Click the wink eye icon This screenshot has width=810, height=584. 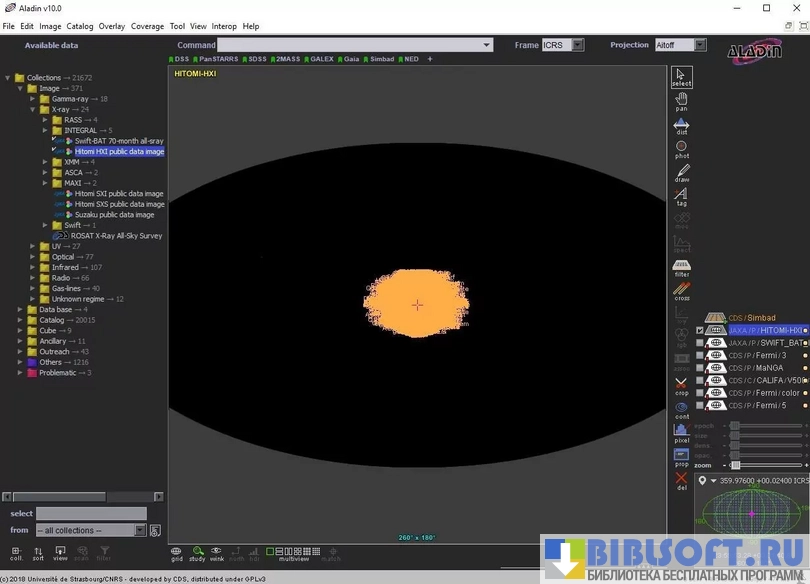[x=216, y=552]
